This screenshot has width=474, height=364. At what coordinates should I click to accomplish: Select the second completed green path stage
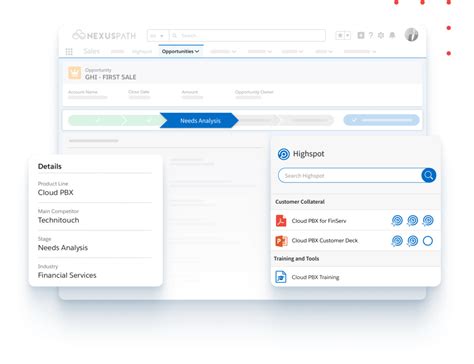(145, 120)
